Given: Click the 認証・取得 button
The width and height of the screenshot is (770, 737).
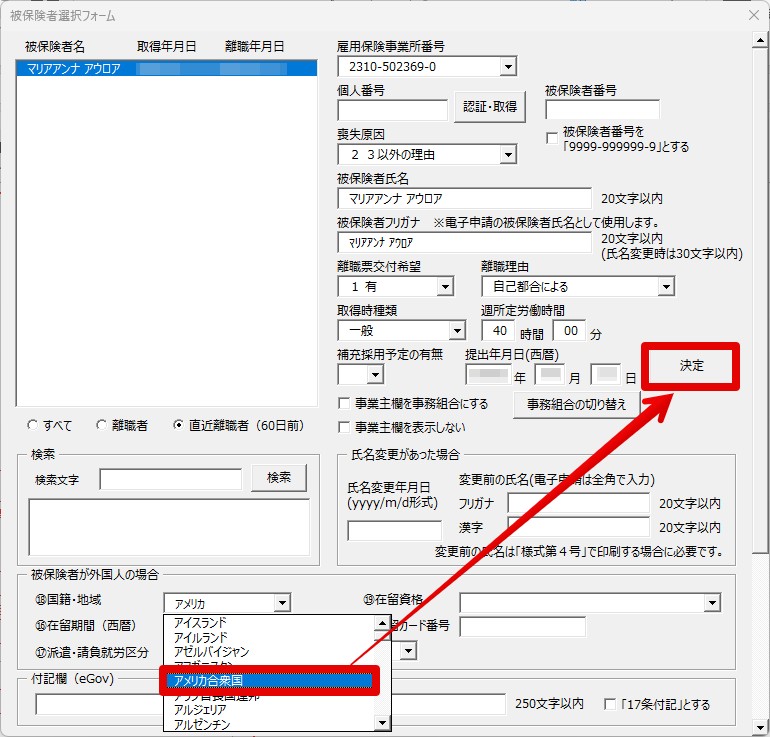Looking at the screenshot, I should 490,107.
